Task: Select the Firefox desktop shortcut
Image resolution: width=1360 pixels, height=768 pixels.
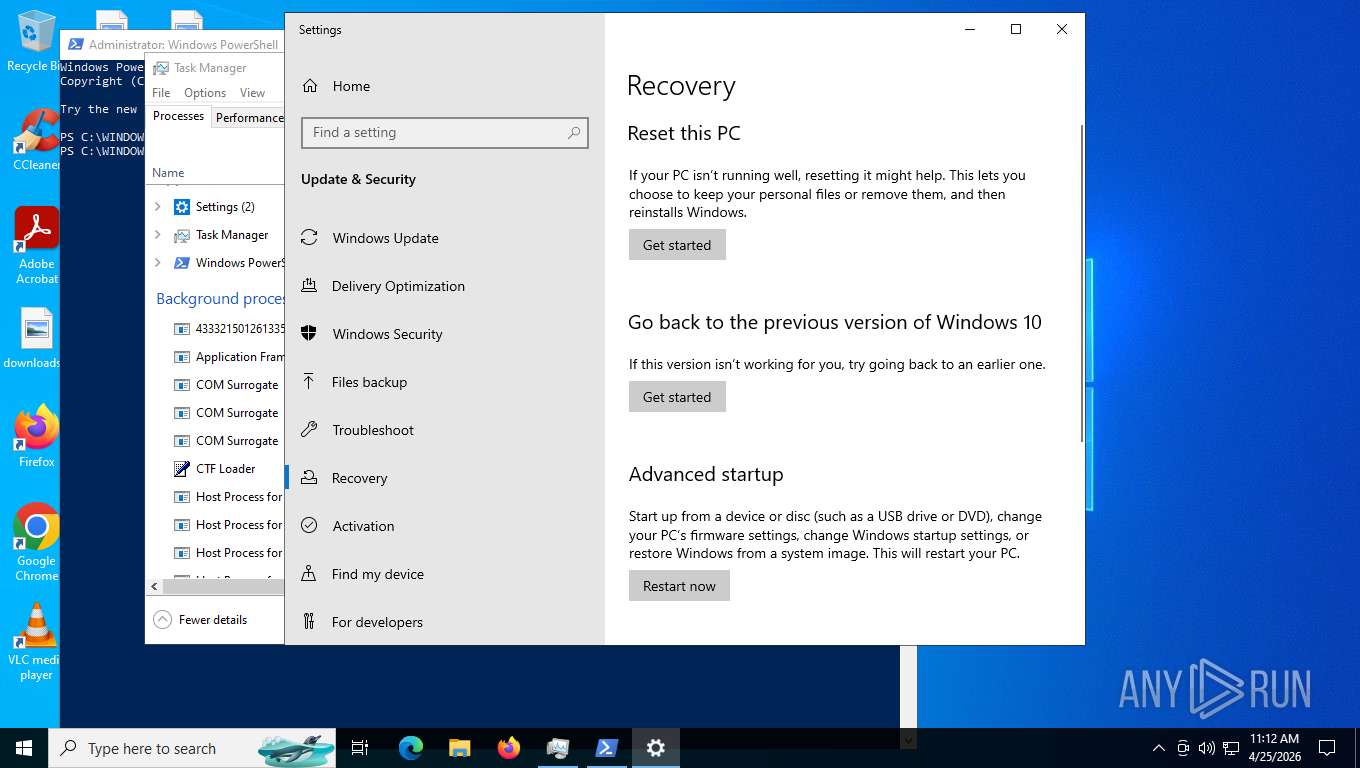Action: click(x=37, y=437)
